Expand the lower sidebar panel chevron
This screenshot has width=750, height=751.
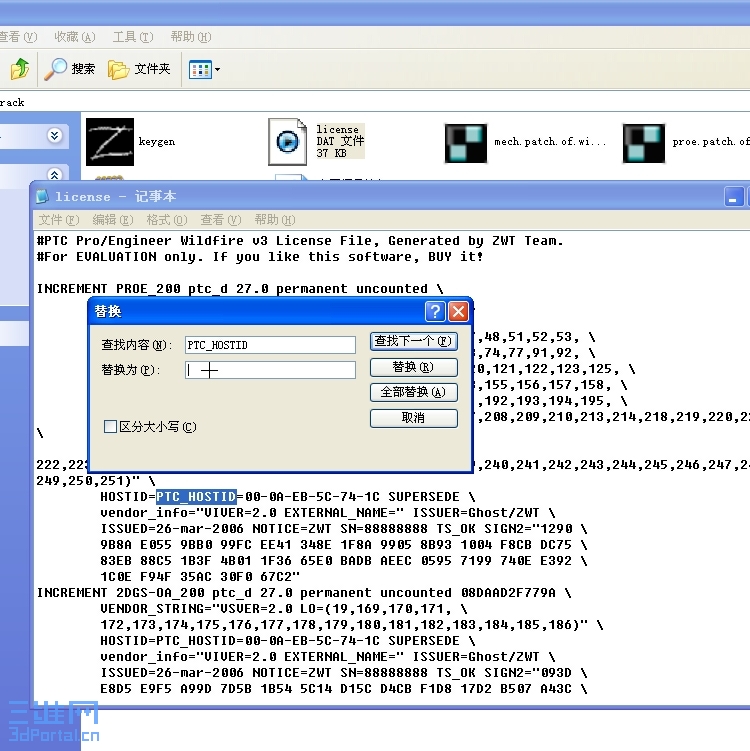[x=55, y=174]
